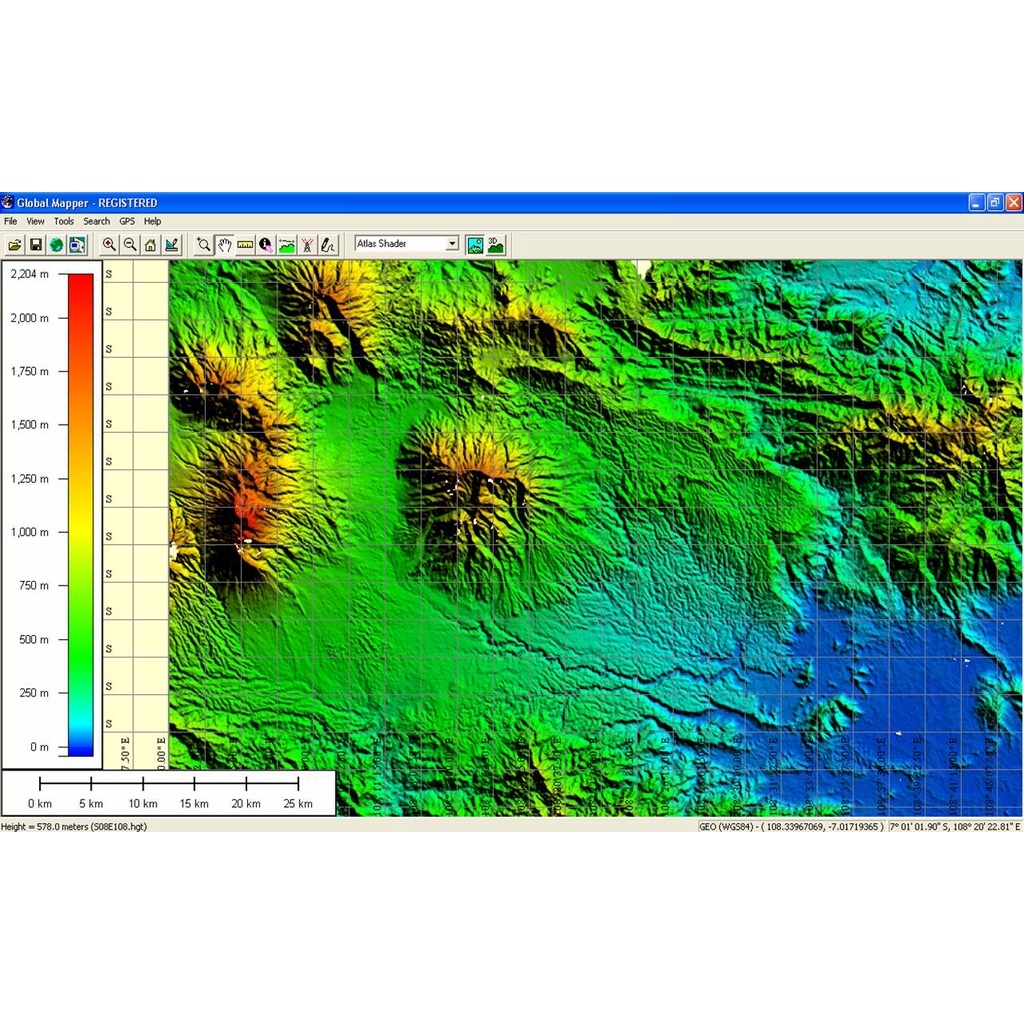This screenshot has height=1024, width=1024.
Task: Select the Path Profile tool
Action: [x=287, y=245]
